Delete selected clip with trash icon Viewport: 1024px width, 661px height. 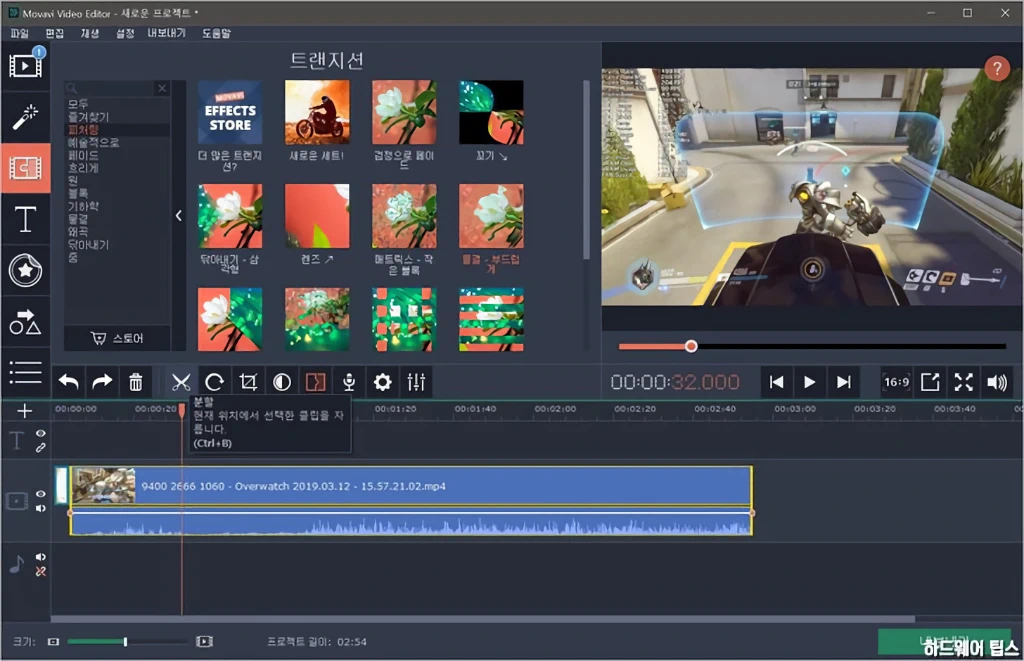point(136,382)
